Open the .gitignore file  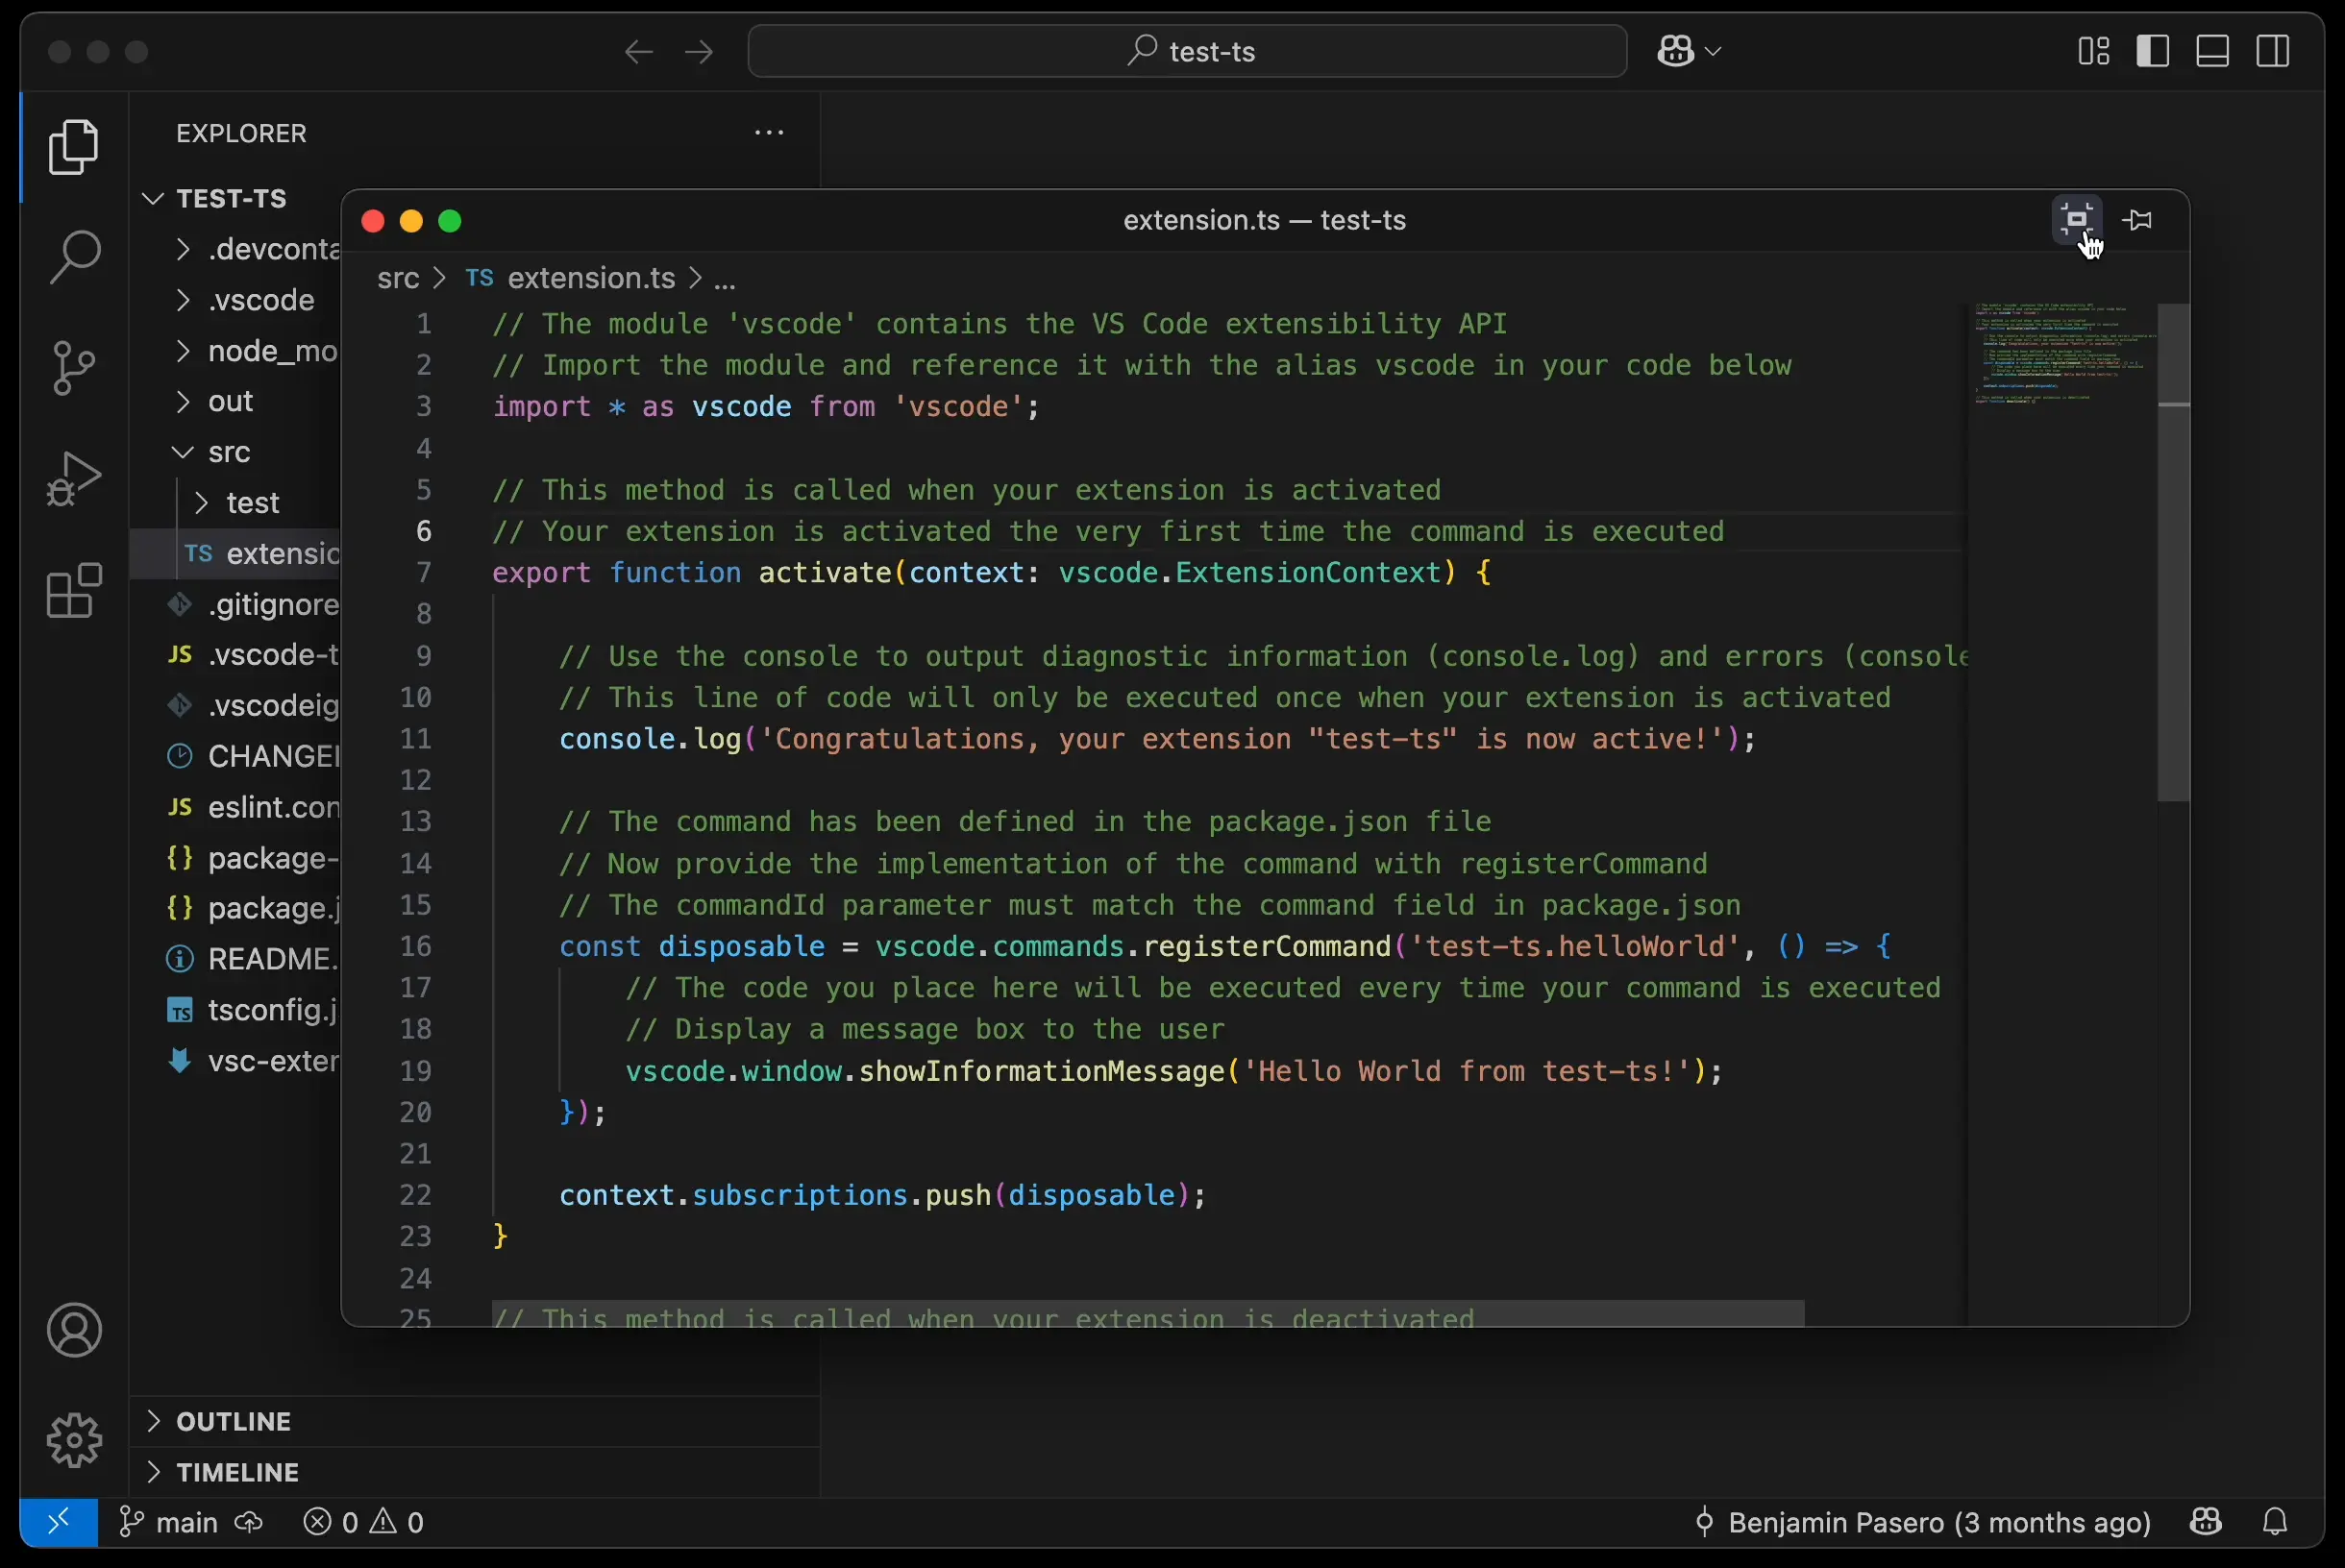click(x=236, y=604)
